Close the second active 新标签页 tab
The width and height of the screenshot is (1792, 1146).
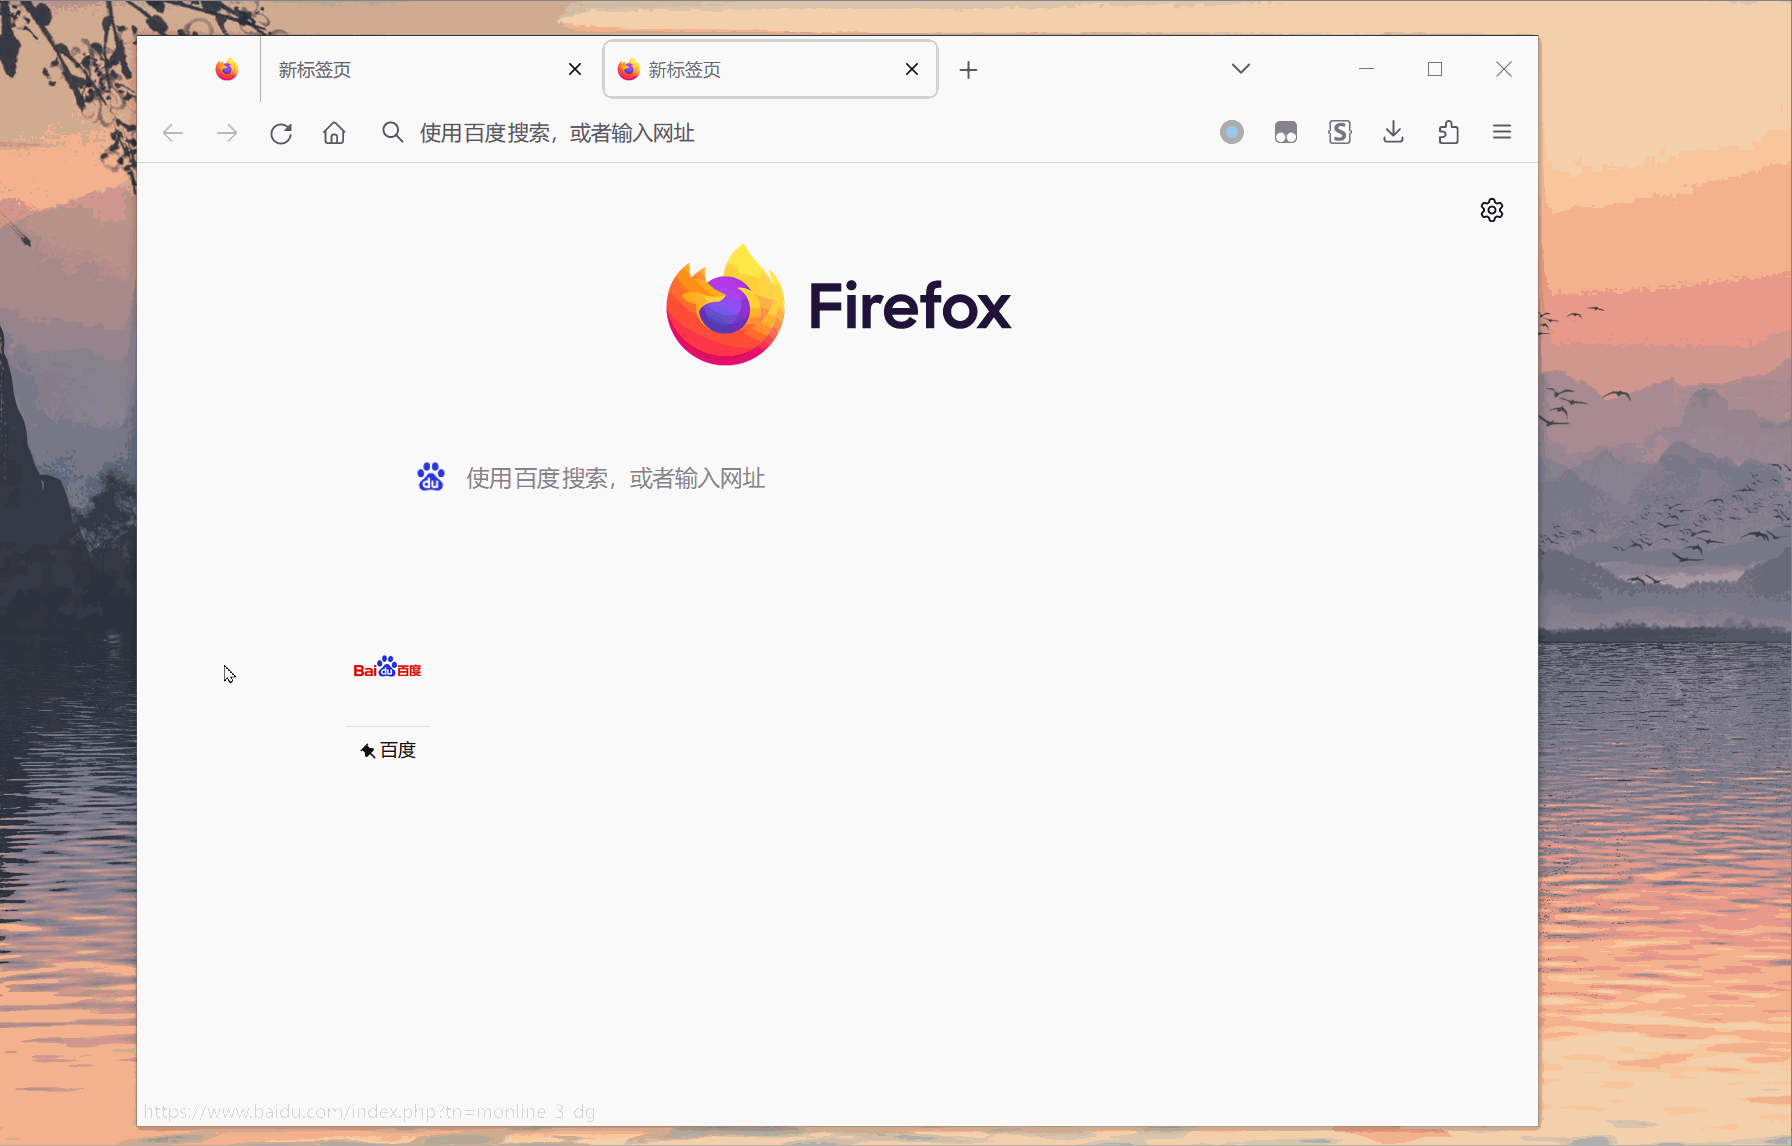pos(912,69)
